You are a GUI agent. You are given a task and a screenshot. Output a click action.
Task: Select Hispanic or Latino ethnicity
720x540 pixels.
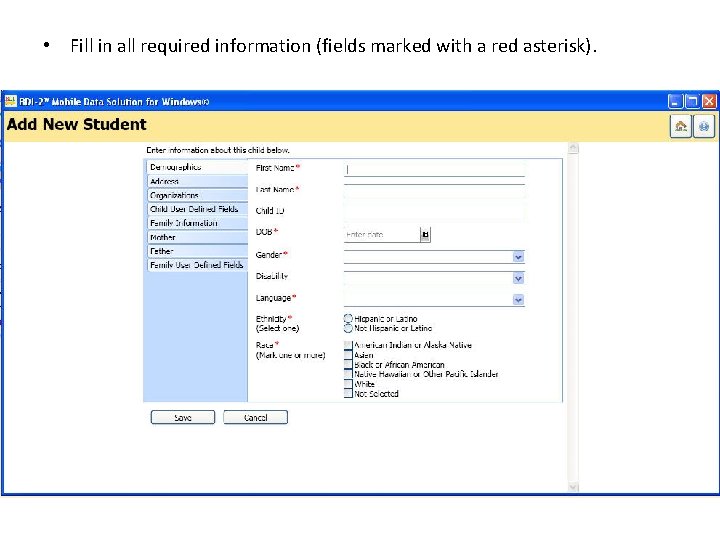coord(348,318)
